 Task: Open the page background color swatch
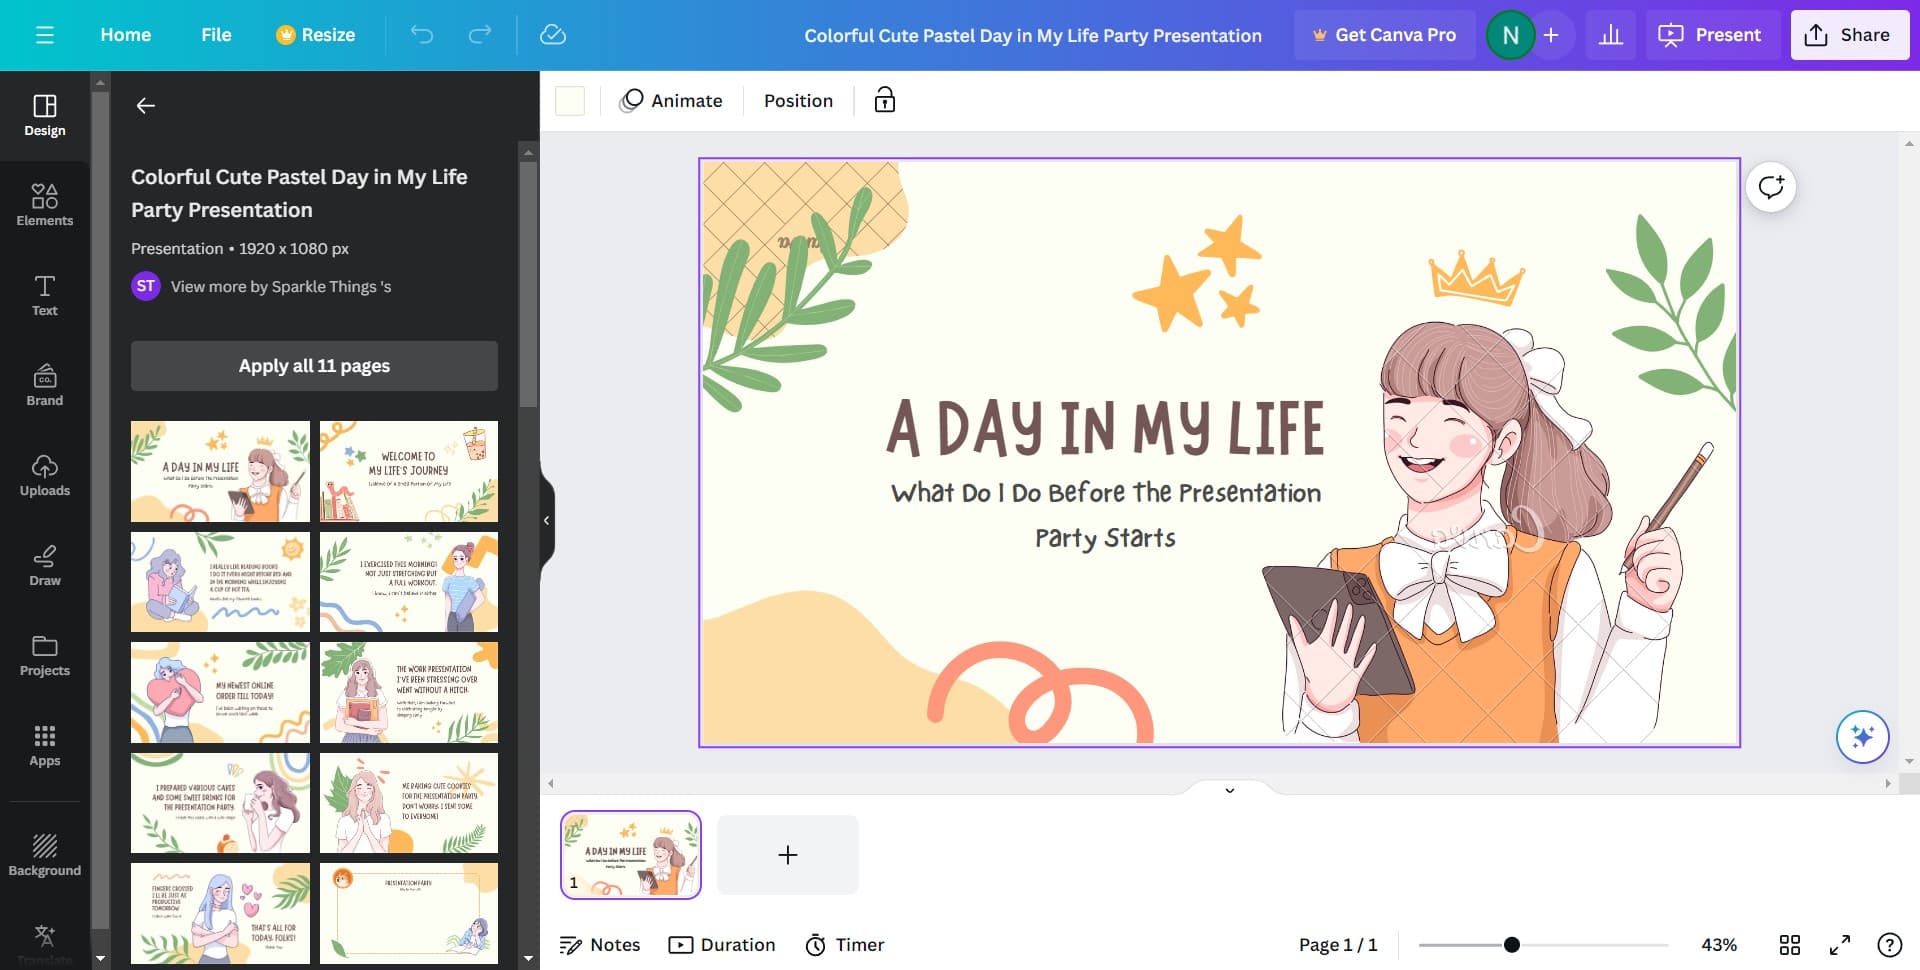(569, 100)
